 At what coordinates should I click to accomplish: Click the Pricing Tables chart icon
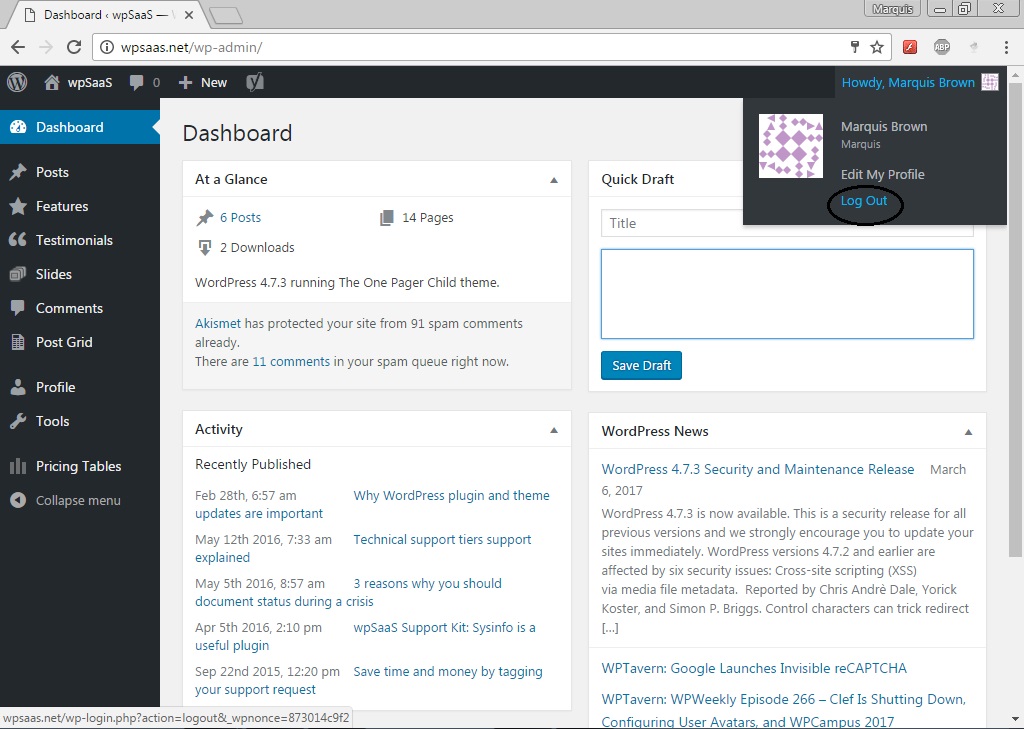point(18,466)
